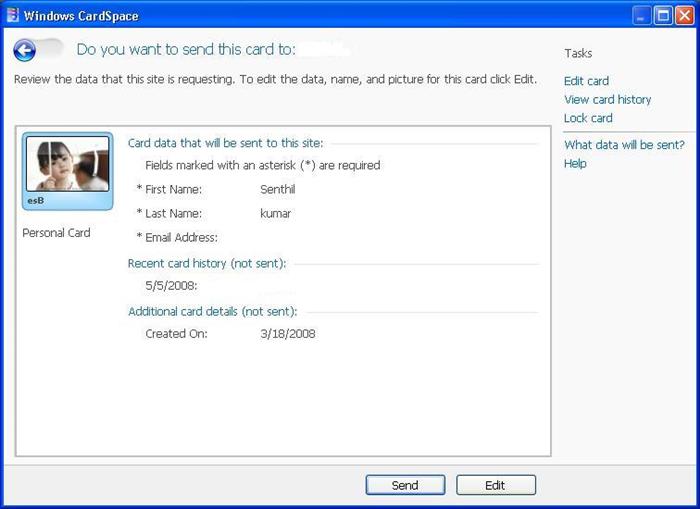Click 'Recent card history (not sent)' heading
The image size is (700, 509).
click(x=207, y=263)
